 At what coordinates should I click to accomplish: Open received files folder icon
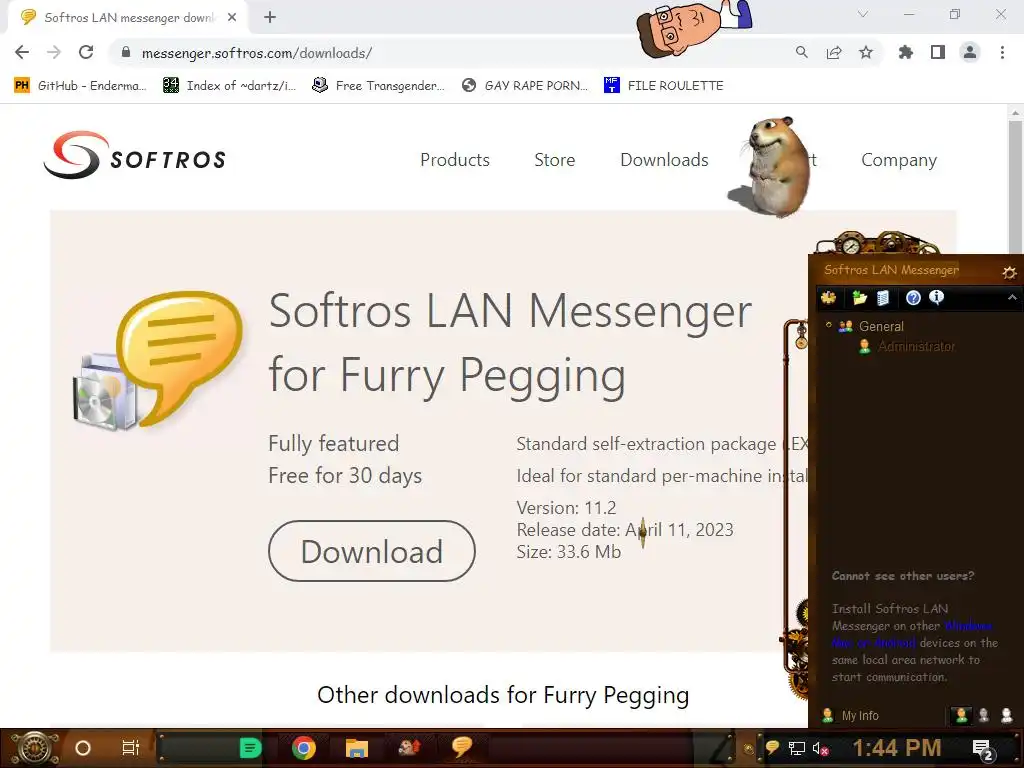pyautogui.click(x=859, y=298)
